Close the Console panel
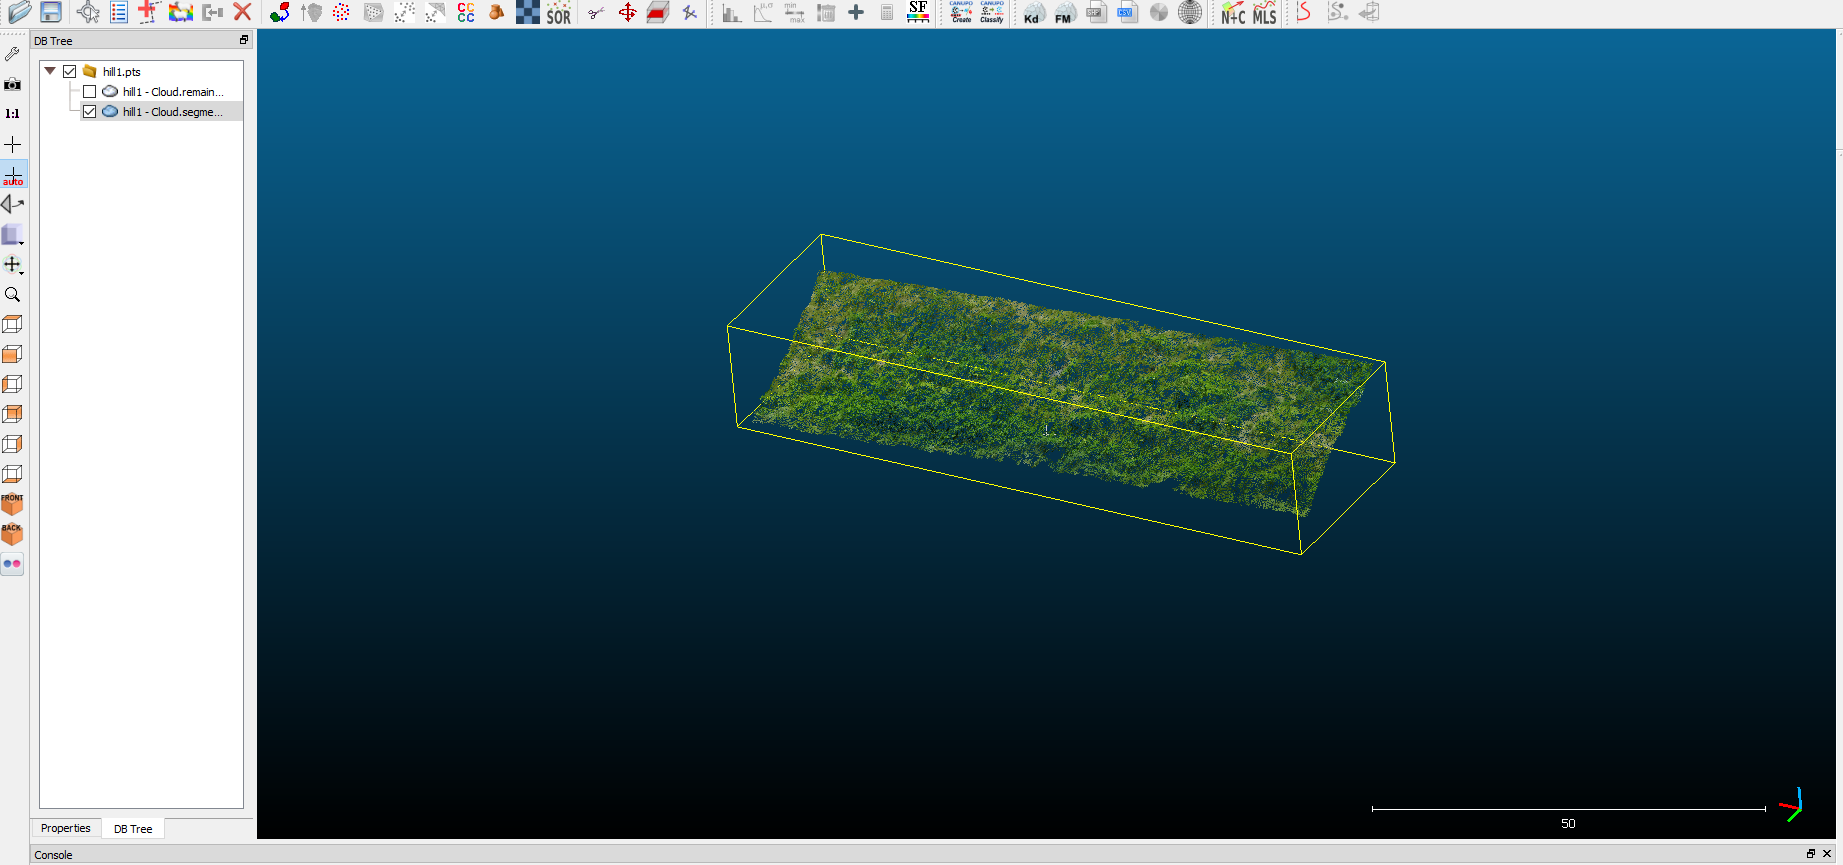 (1827, 854)
